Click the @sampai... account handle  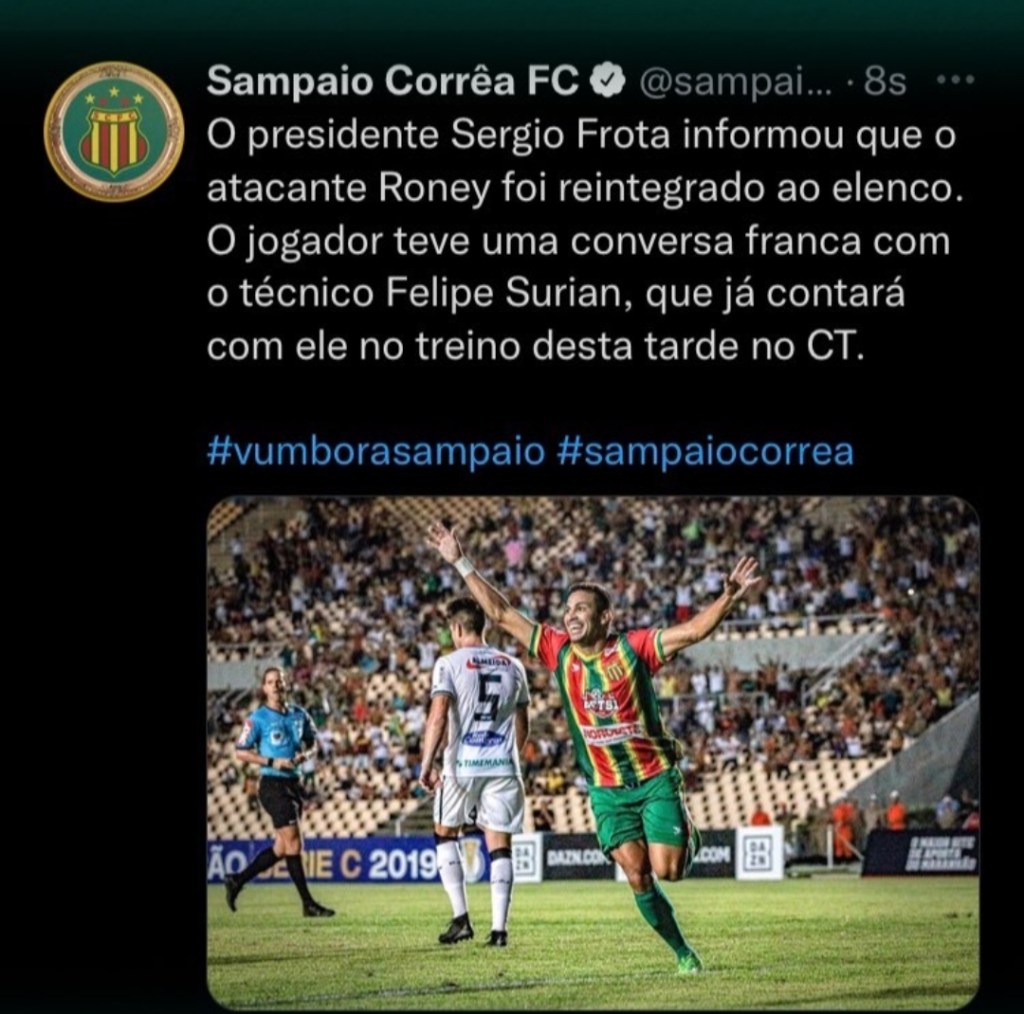(735, 83)
